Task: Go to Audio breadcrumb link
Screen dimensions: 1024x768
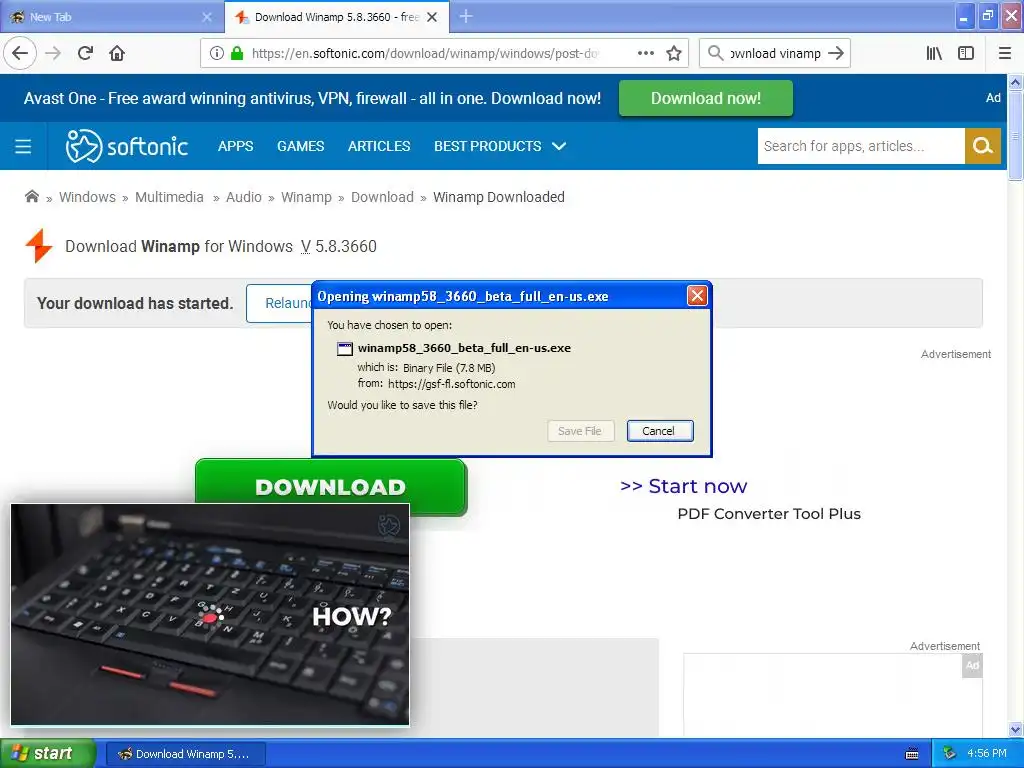Action: 244,197
